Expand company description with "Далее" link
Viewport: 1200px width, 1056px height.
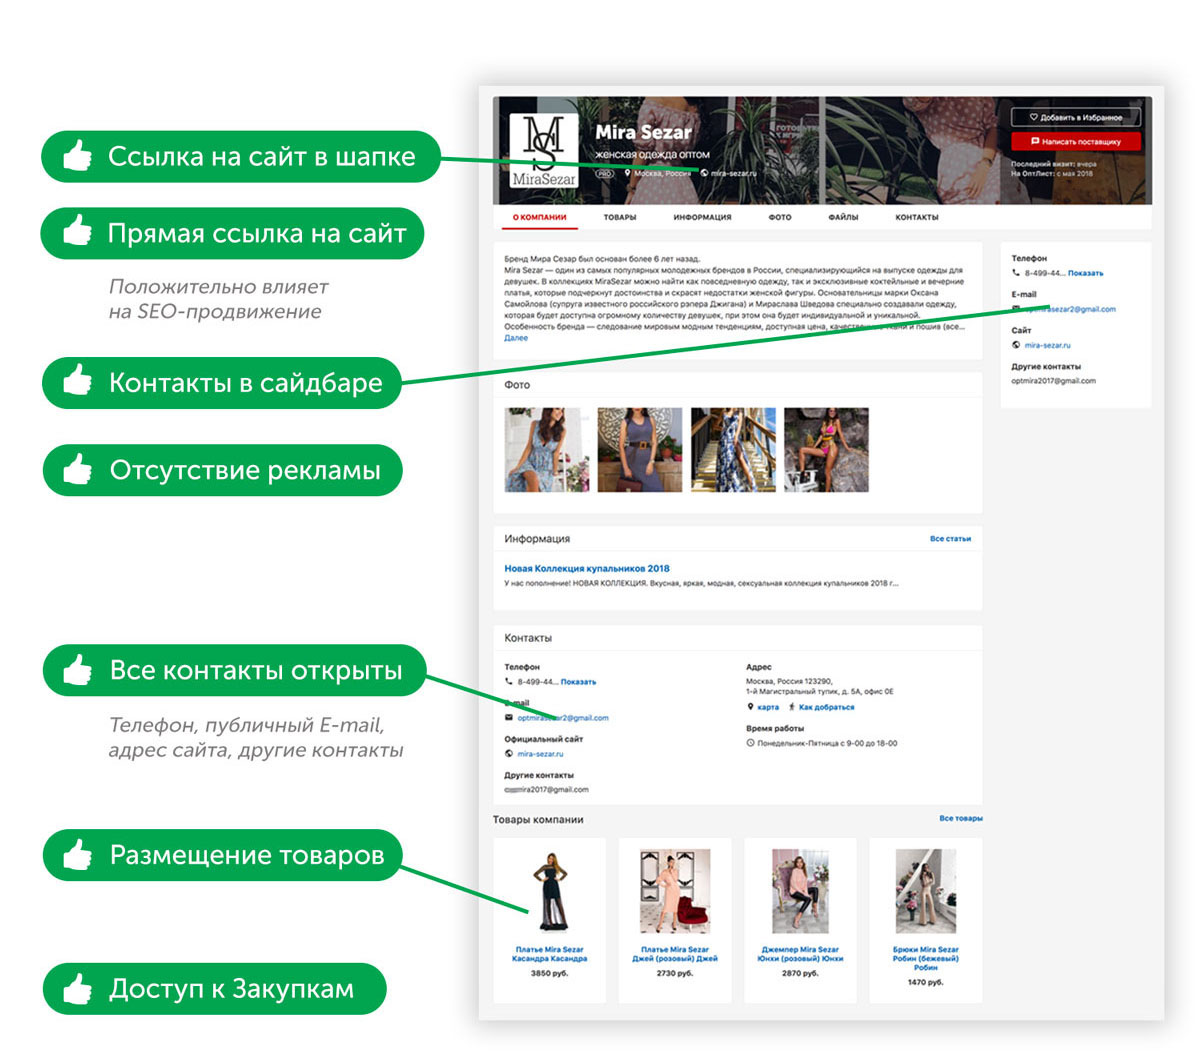(x=516, y=338)
